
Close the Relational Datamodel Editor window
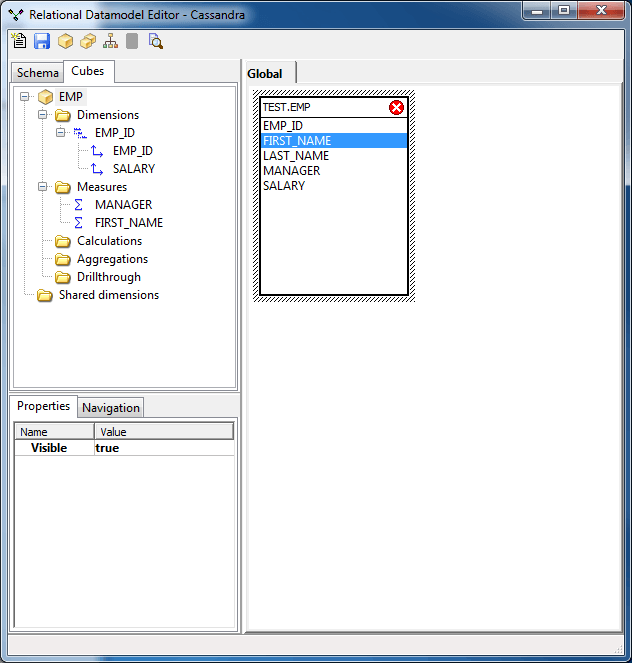pos(601,11)
